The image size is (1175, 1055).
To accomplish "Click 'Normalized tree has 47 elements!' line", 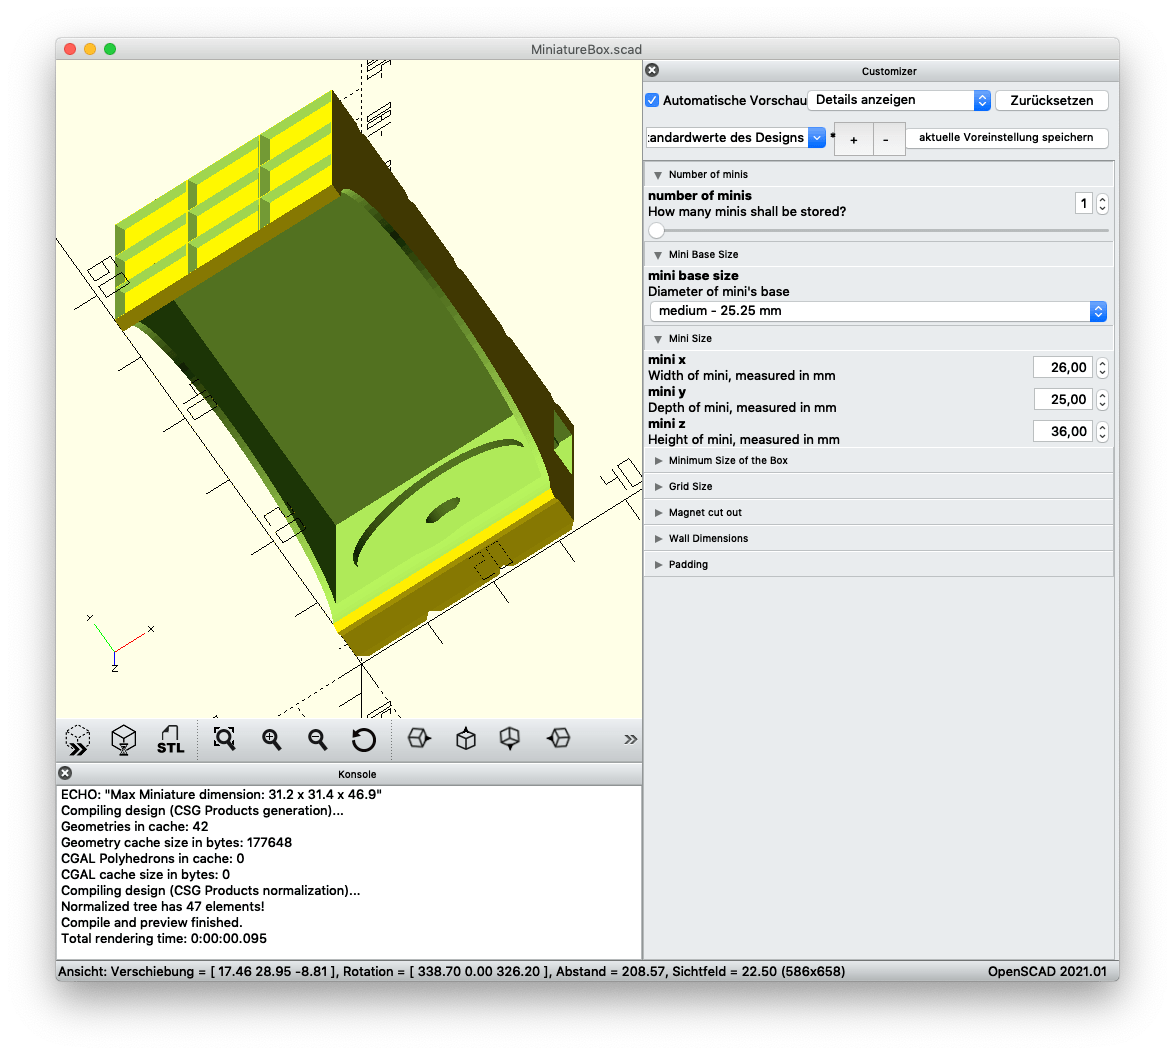I will pyautogui.click(x=163, y=907).
